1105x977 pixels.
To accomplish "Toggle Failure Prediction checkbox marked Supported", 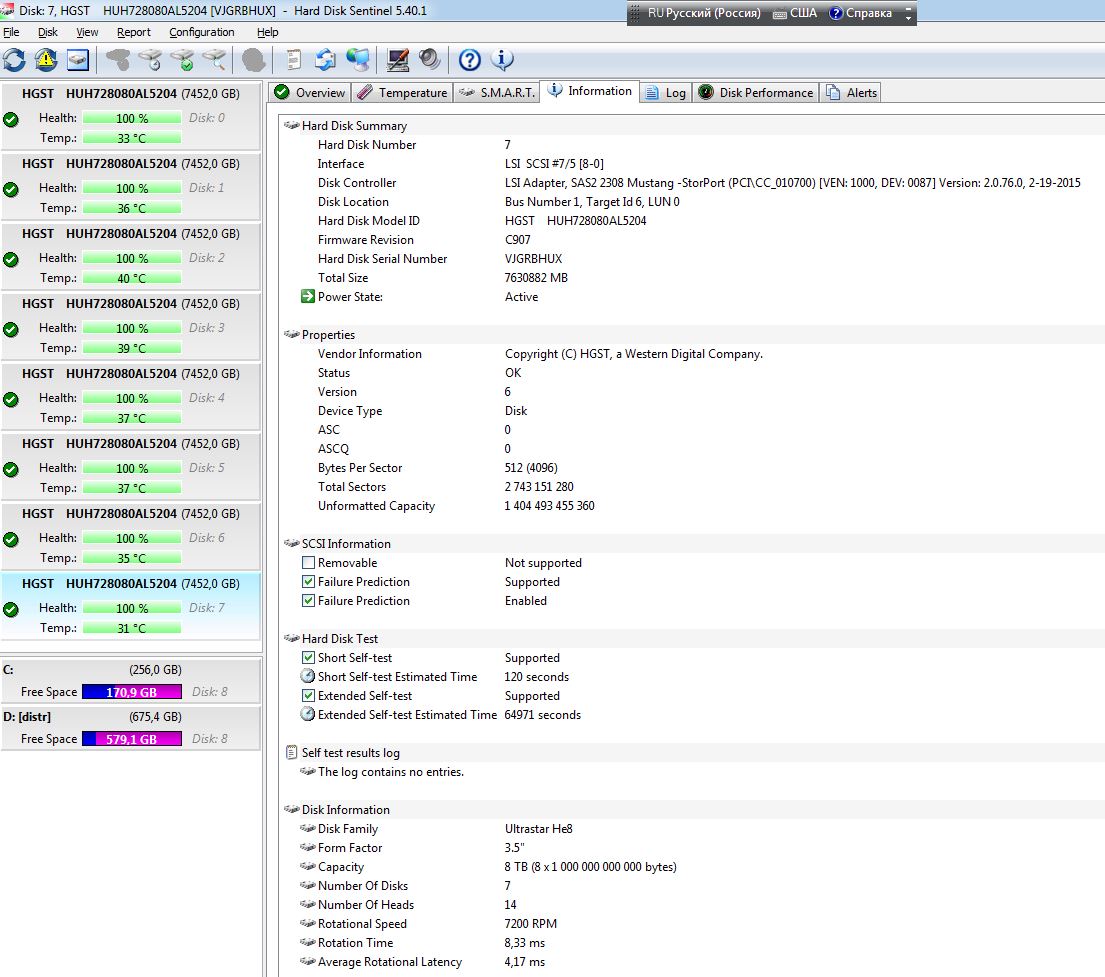I will (308, 582).
